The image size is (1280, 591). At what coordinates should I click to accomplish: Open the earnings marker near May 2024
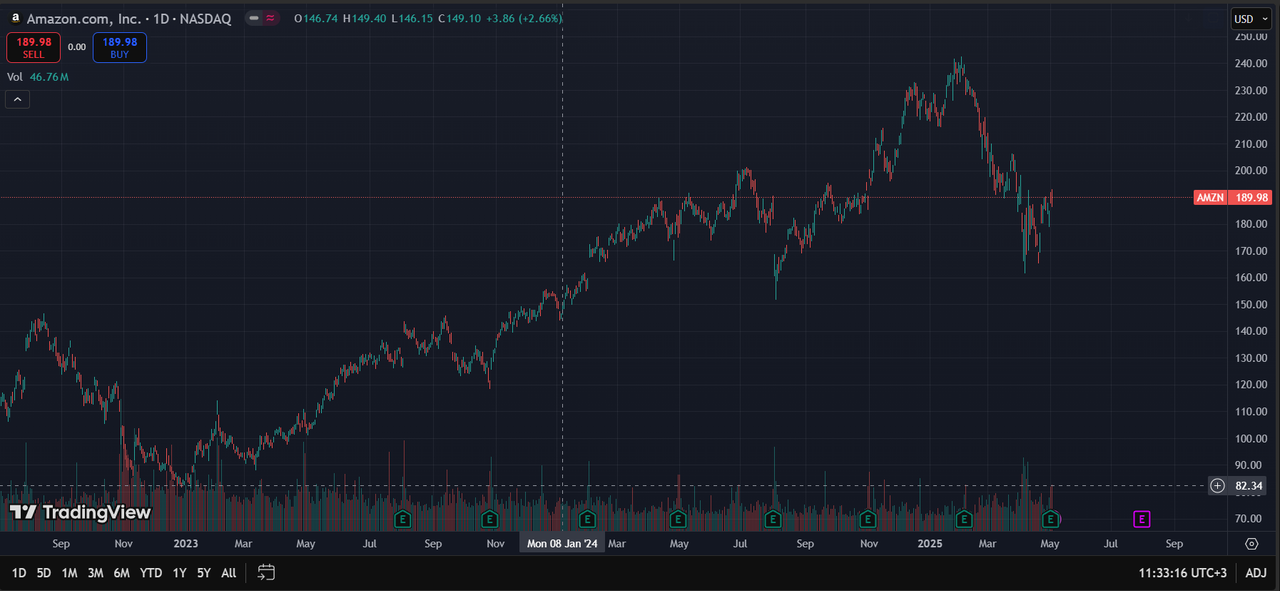pyautogui.click(x=678, y=519)
